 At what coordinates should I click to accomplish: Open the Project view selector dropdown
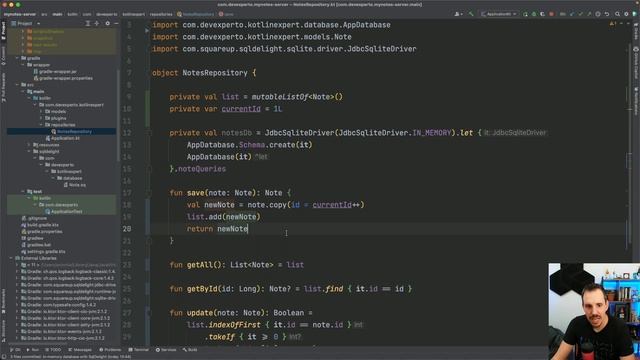point(26,24)
